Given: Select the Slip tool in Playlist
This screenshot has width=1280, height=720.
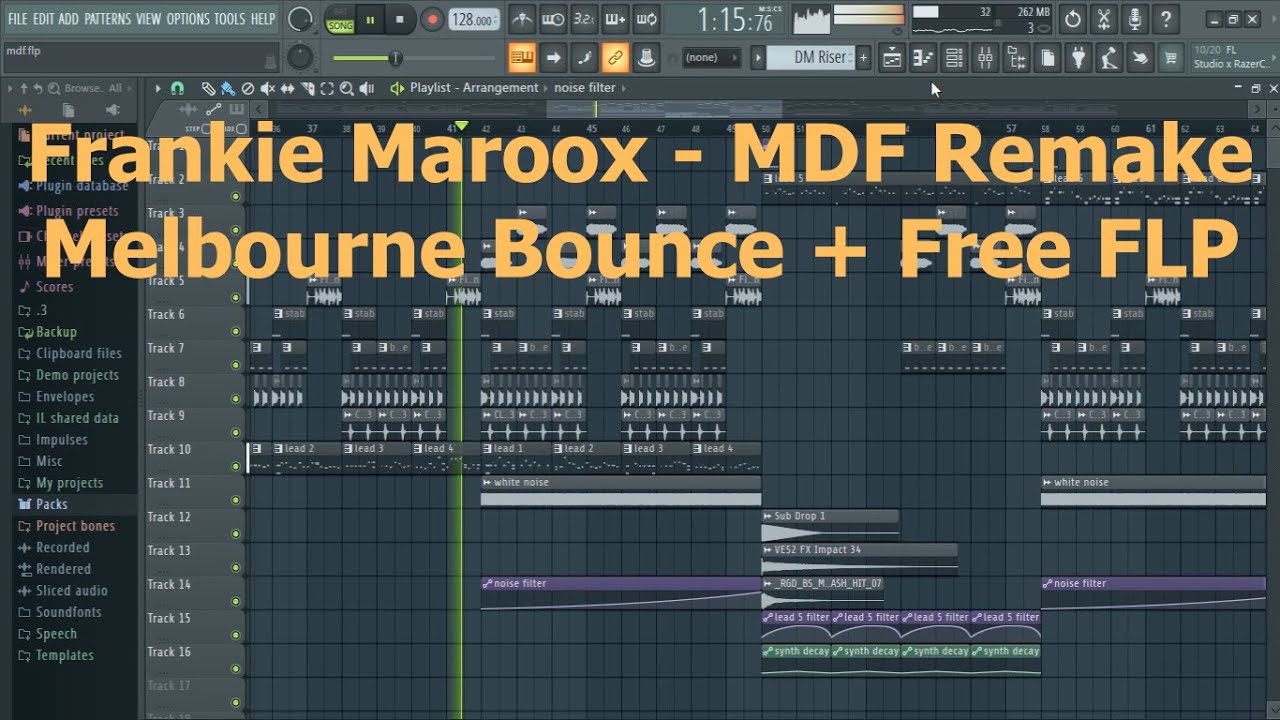Looking at the screenshot, I should coord(288,88).
